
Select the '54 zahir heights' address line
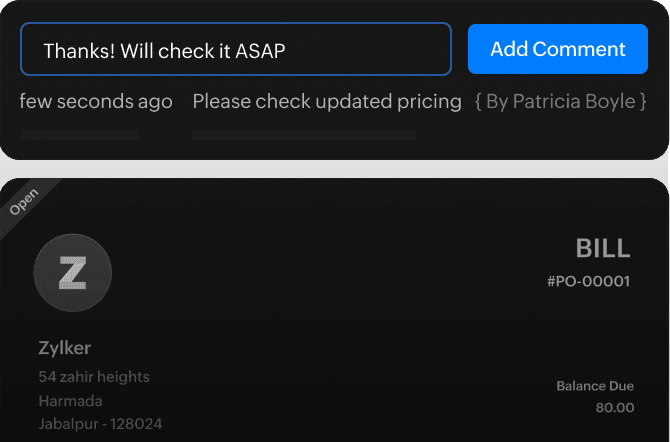tap(94, 377)
